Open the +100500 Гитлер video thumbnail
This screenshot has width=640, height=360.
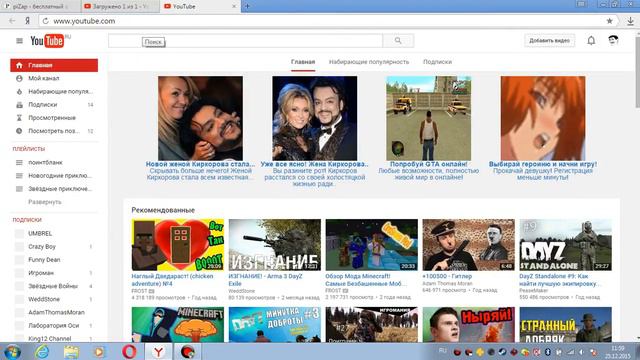469,245
